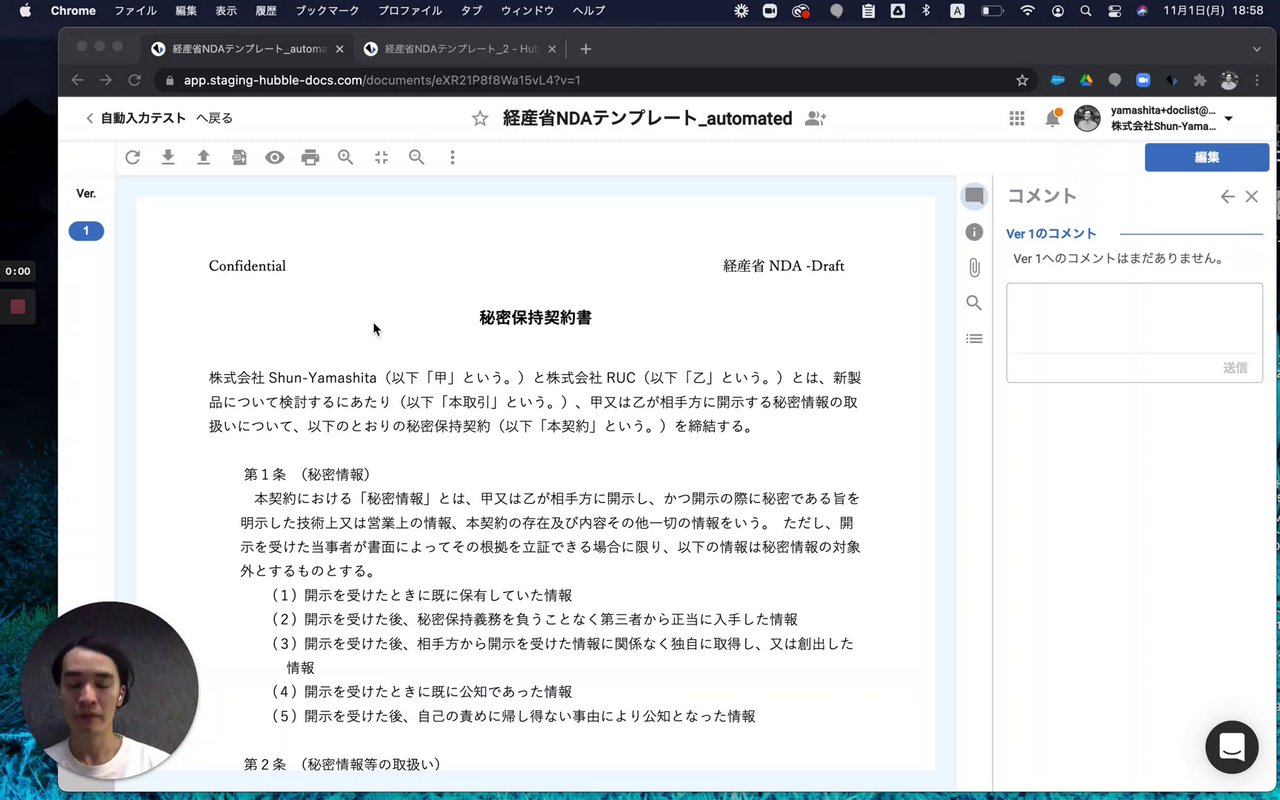
Task: Open the comments panel icon
Action: (x=974, y=196)
